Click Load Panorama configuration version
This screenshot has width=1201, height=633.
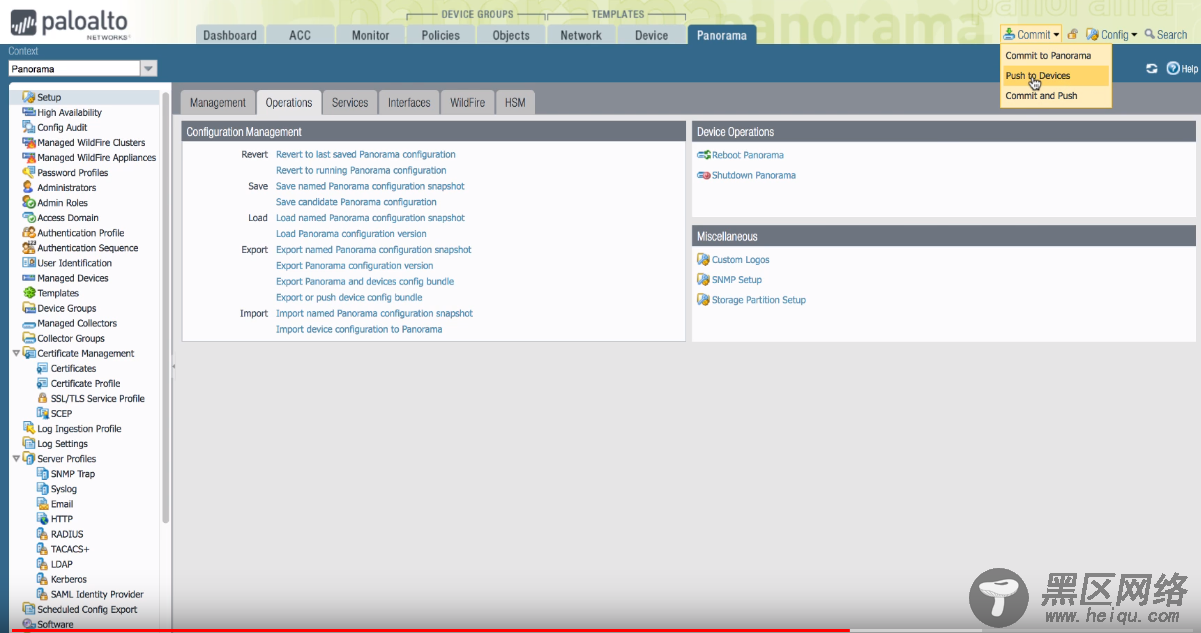point(351,234)
